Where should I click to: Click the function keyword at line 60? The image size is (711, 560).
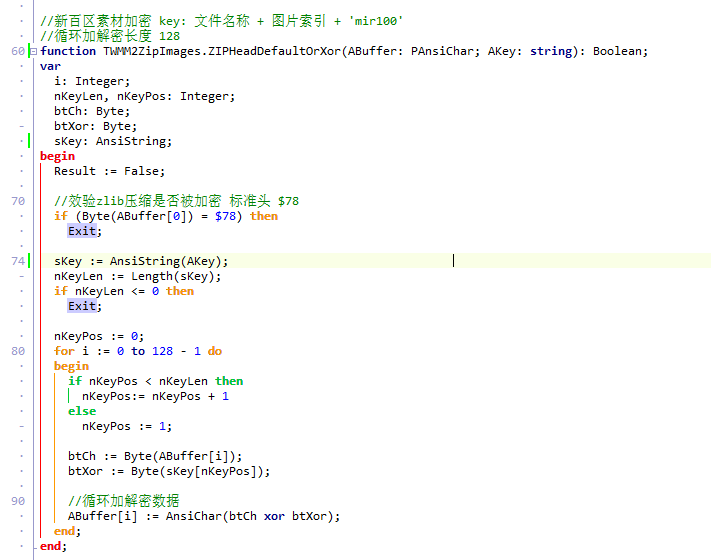coord(68,51)
